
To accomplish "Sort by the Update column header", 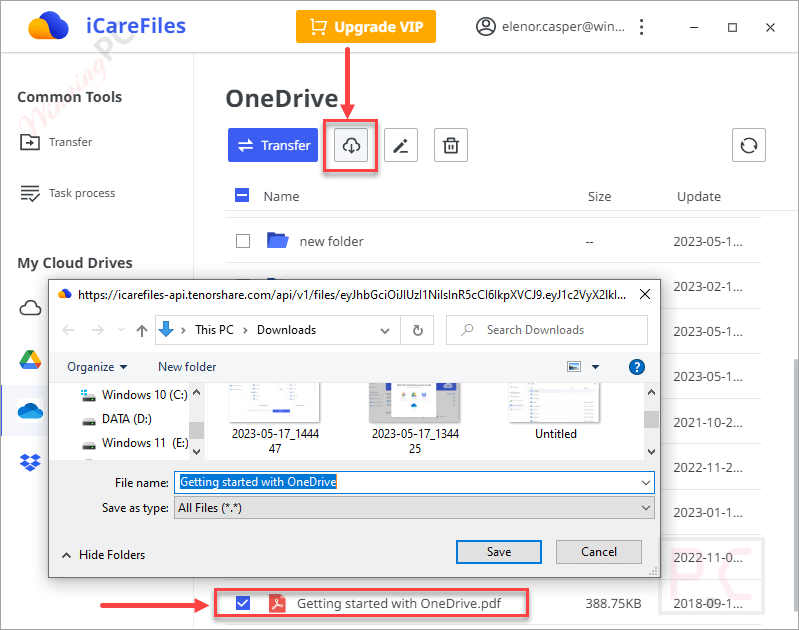I will coord(699,197).
